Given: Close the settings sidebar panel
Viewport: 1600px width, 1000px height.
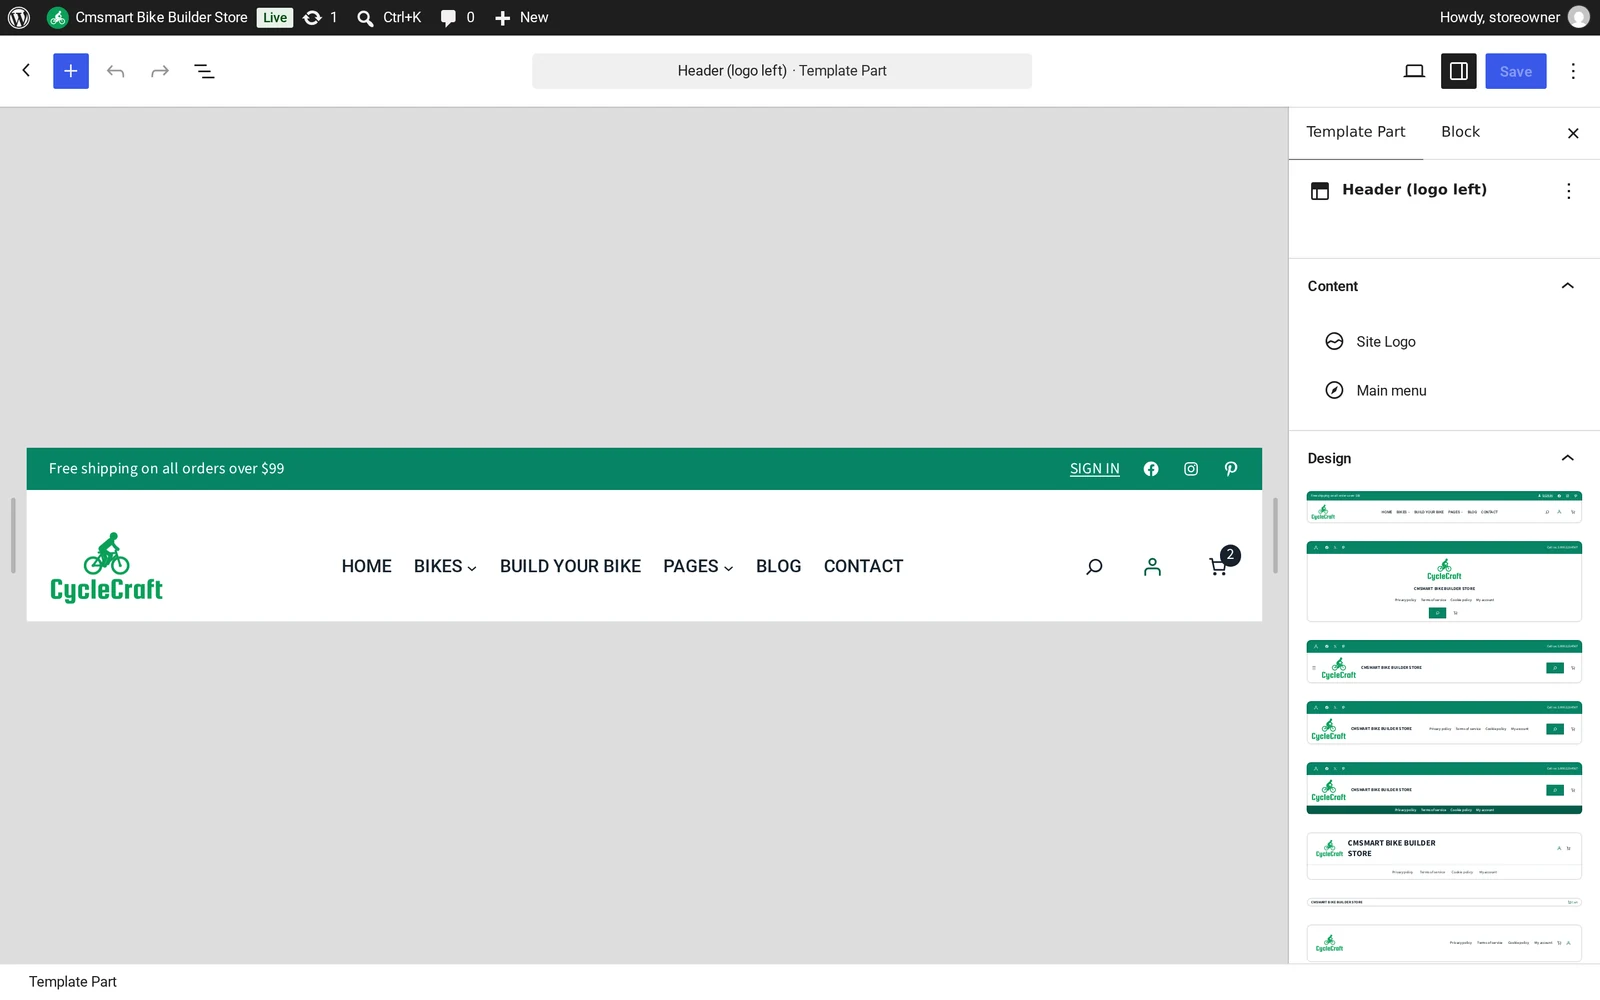Looking at the screenshot, I should click(x=1573, y=133).
